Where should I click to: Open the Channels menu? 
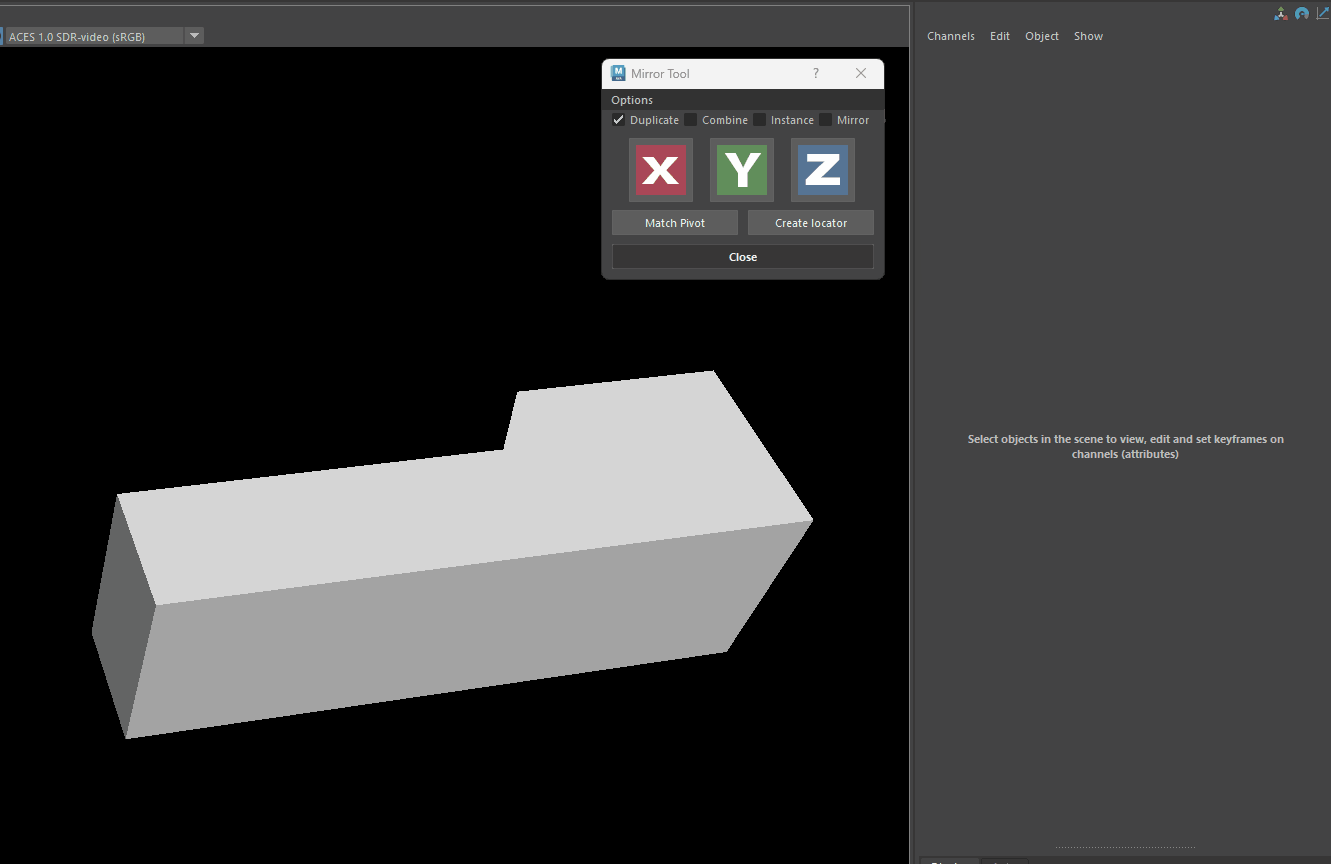pyautogui.click(x=950, y=36)
